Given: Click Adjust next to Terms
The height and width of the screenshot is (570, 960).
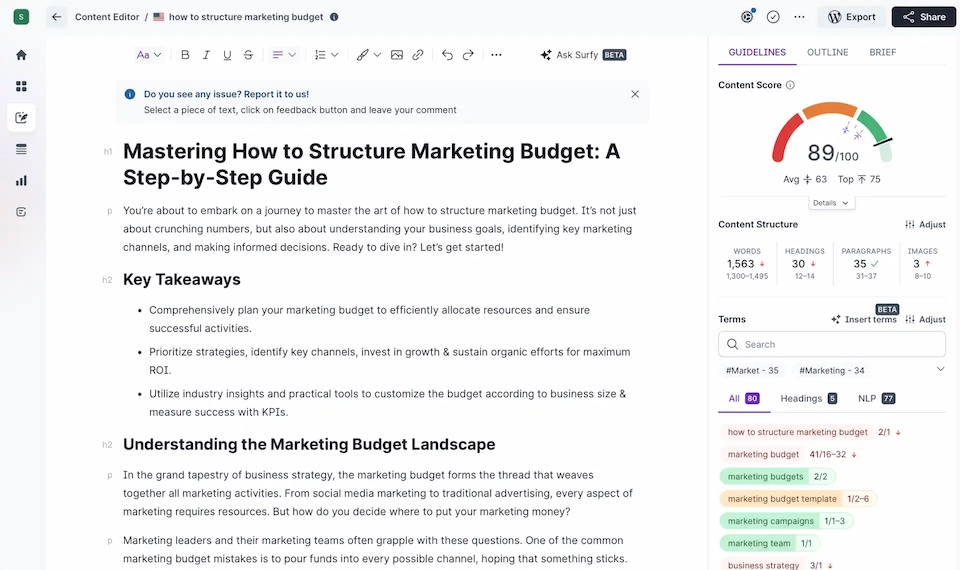Looking at the screenshot, I should [x=925, y=320].
